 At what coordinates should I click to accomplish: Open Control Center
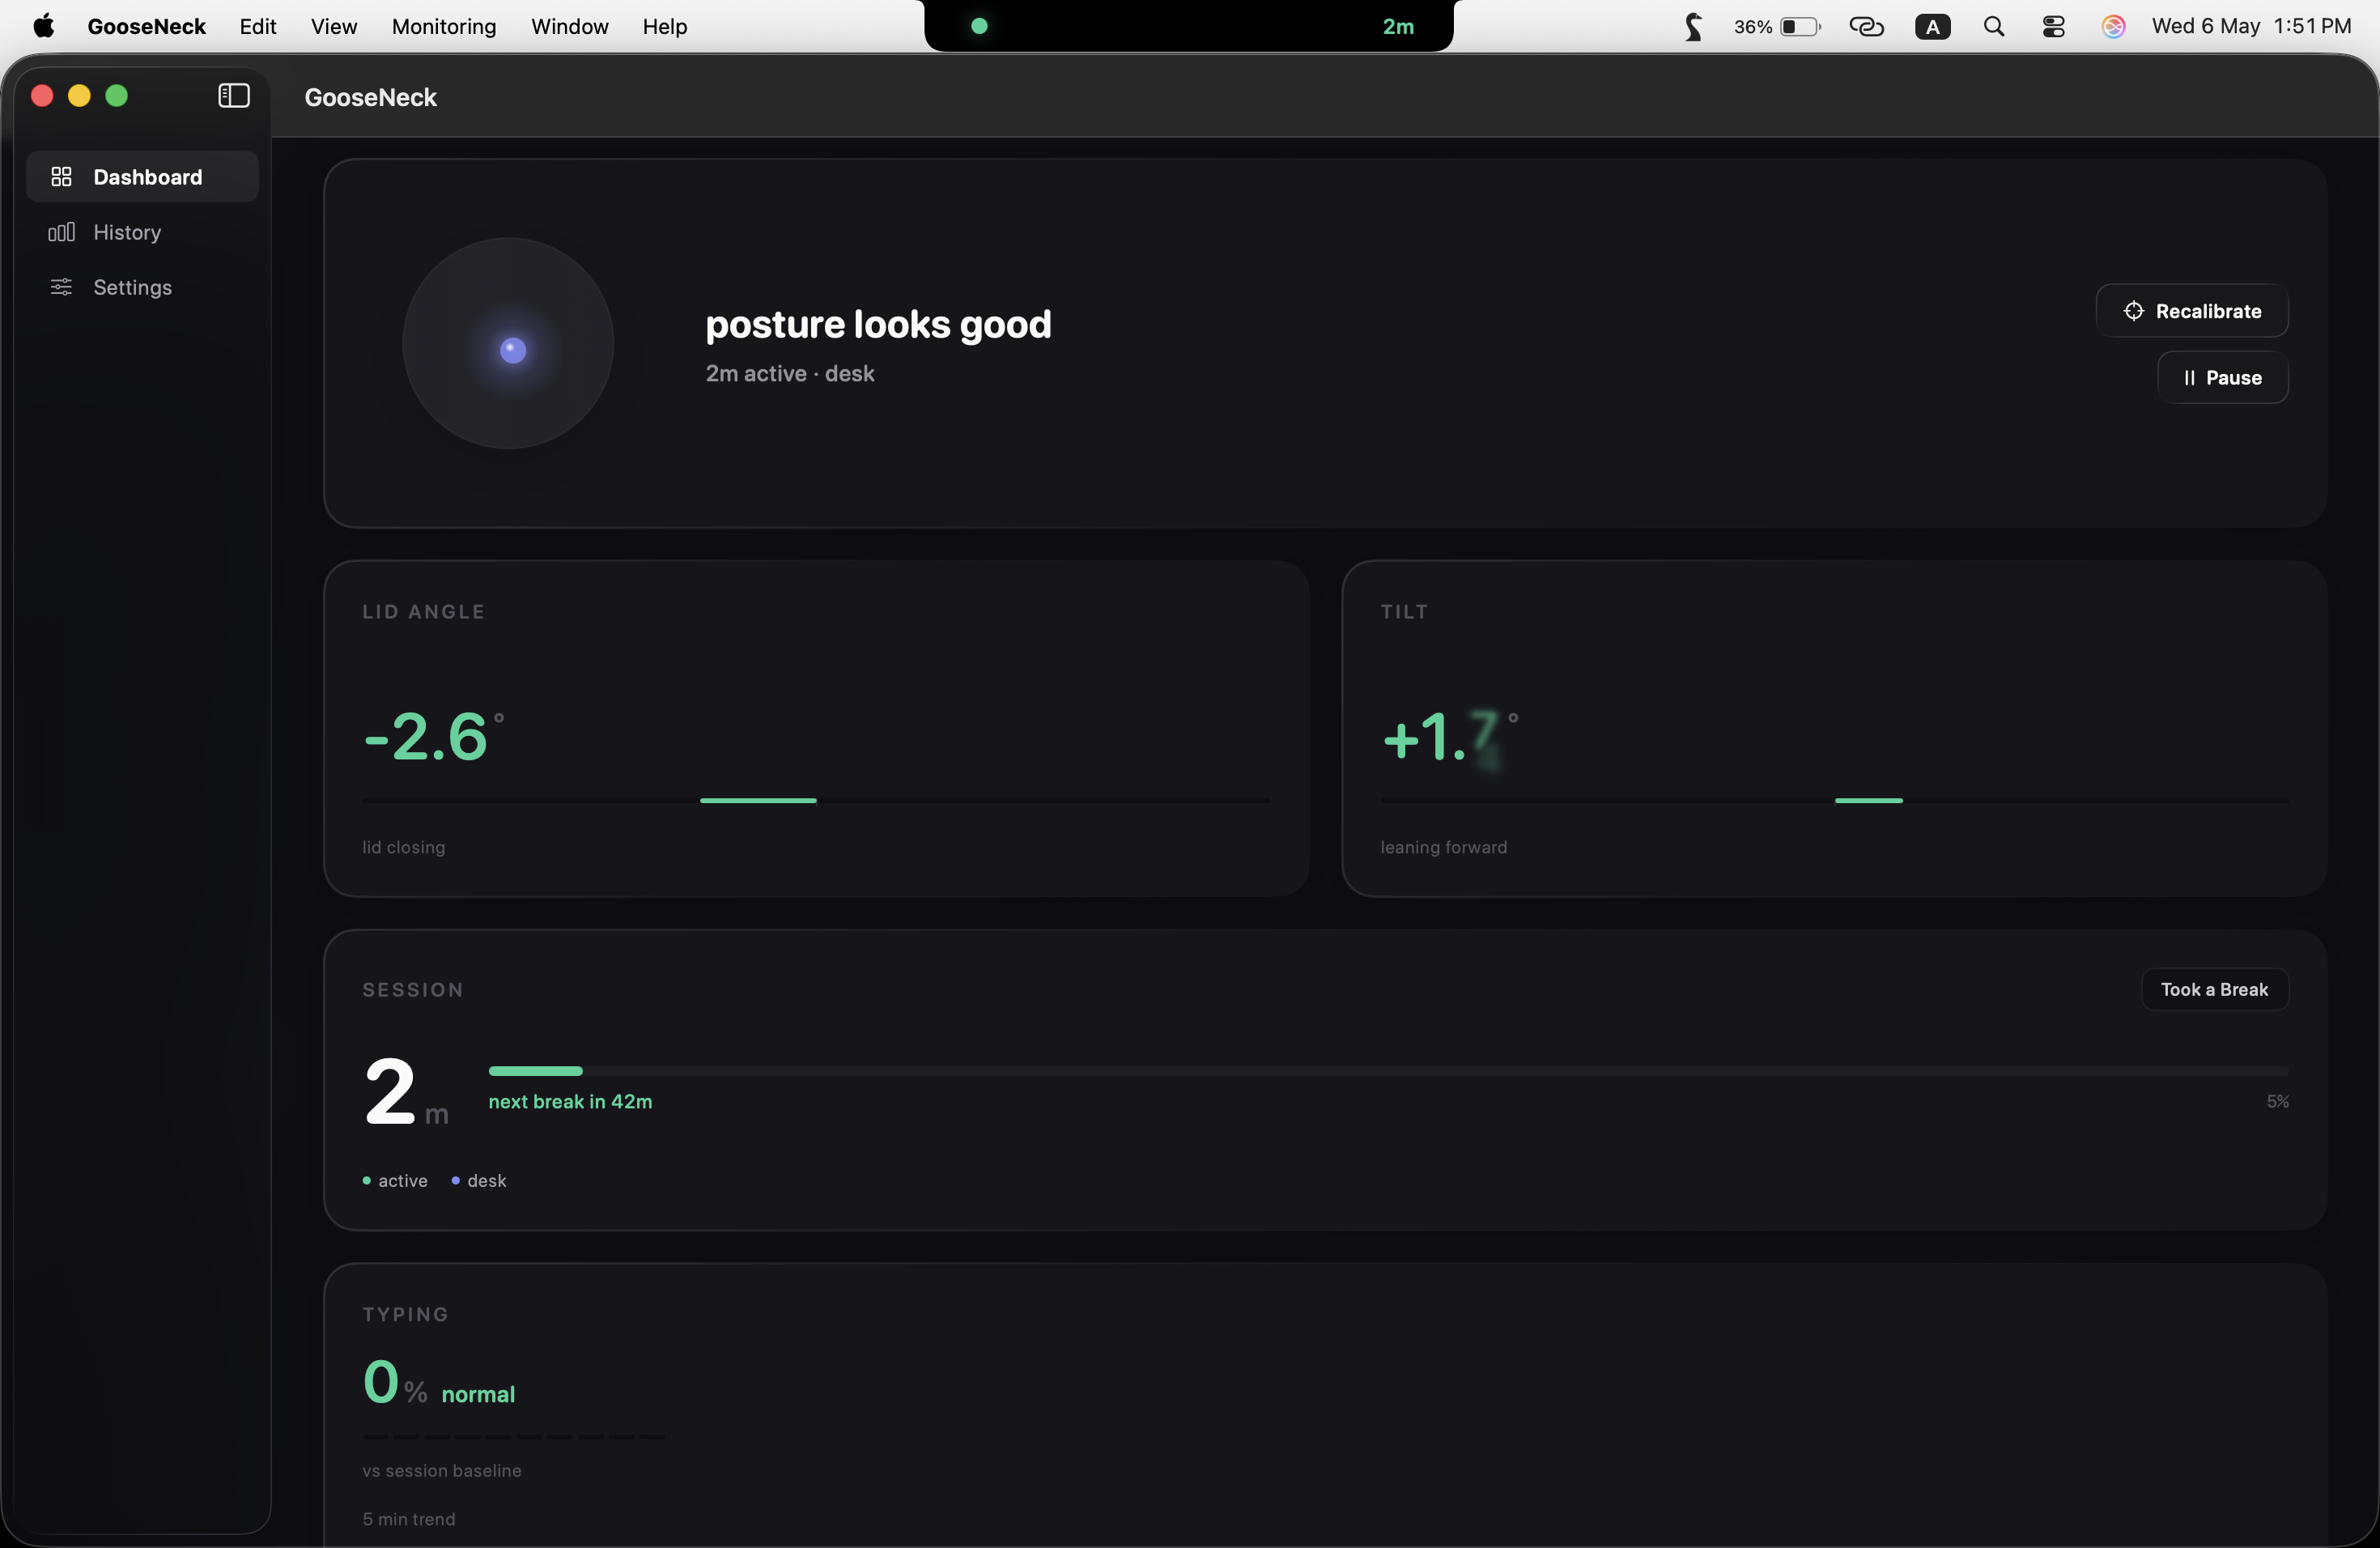[2054, 26]
